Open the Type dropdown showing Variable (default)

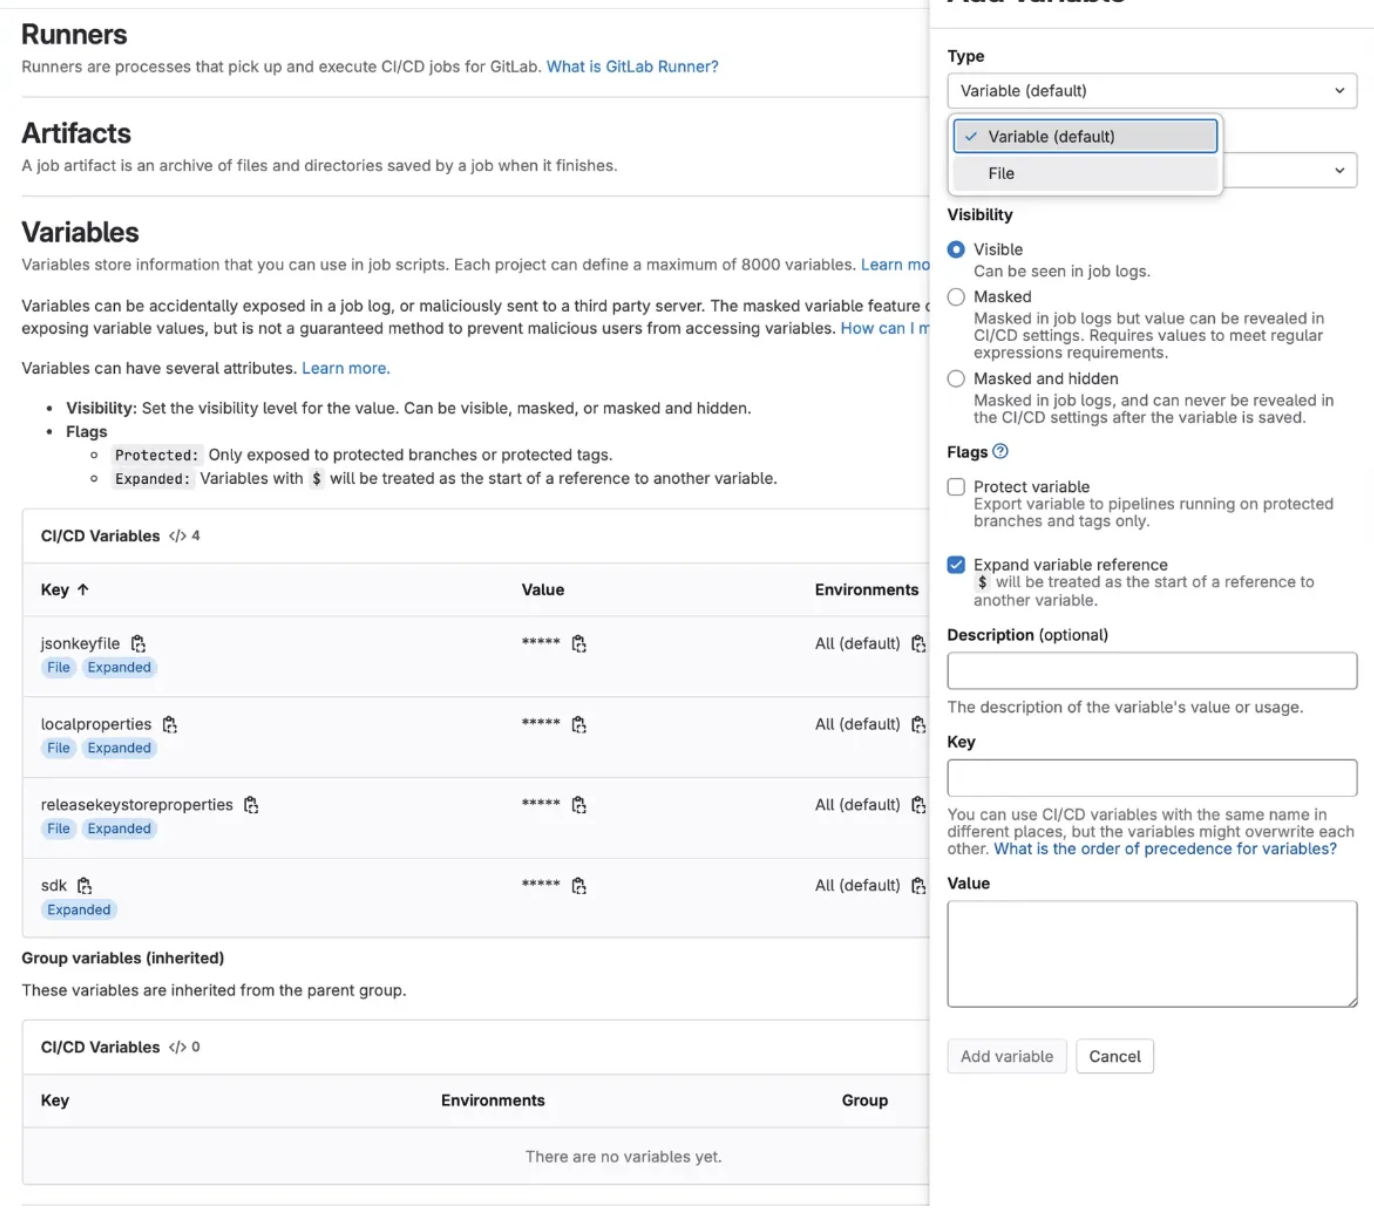click(1152, 91)
